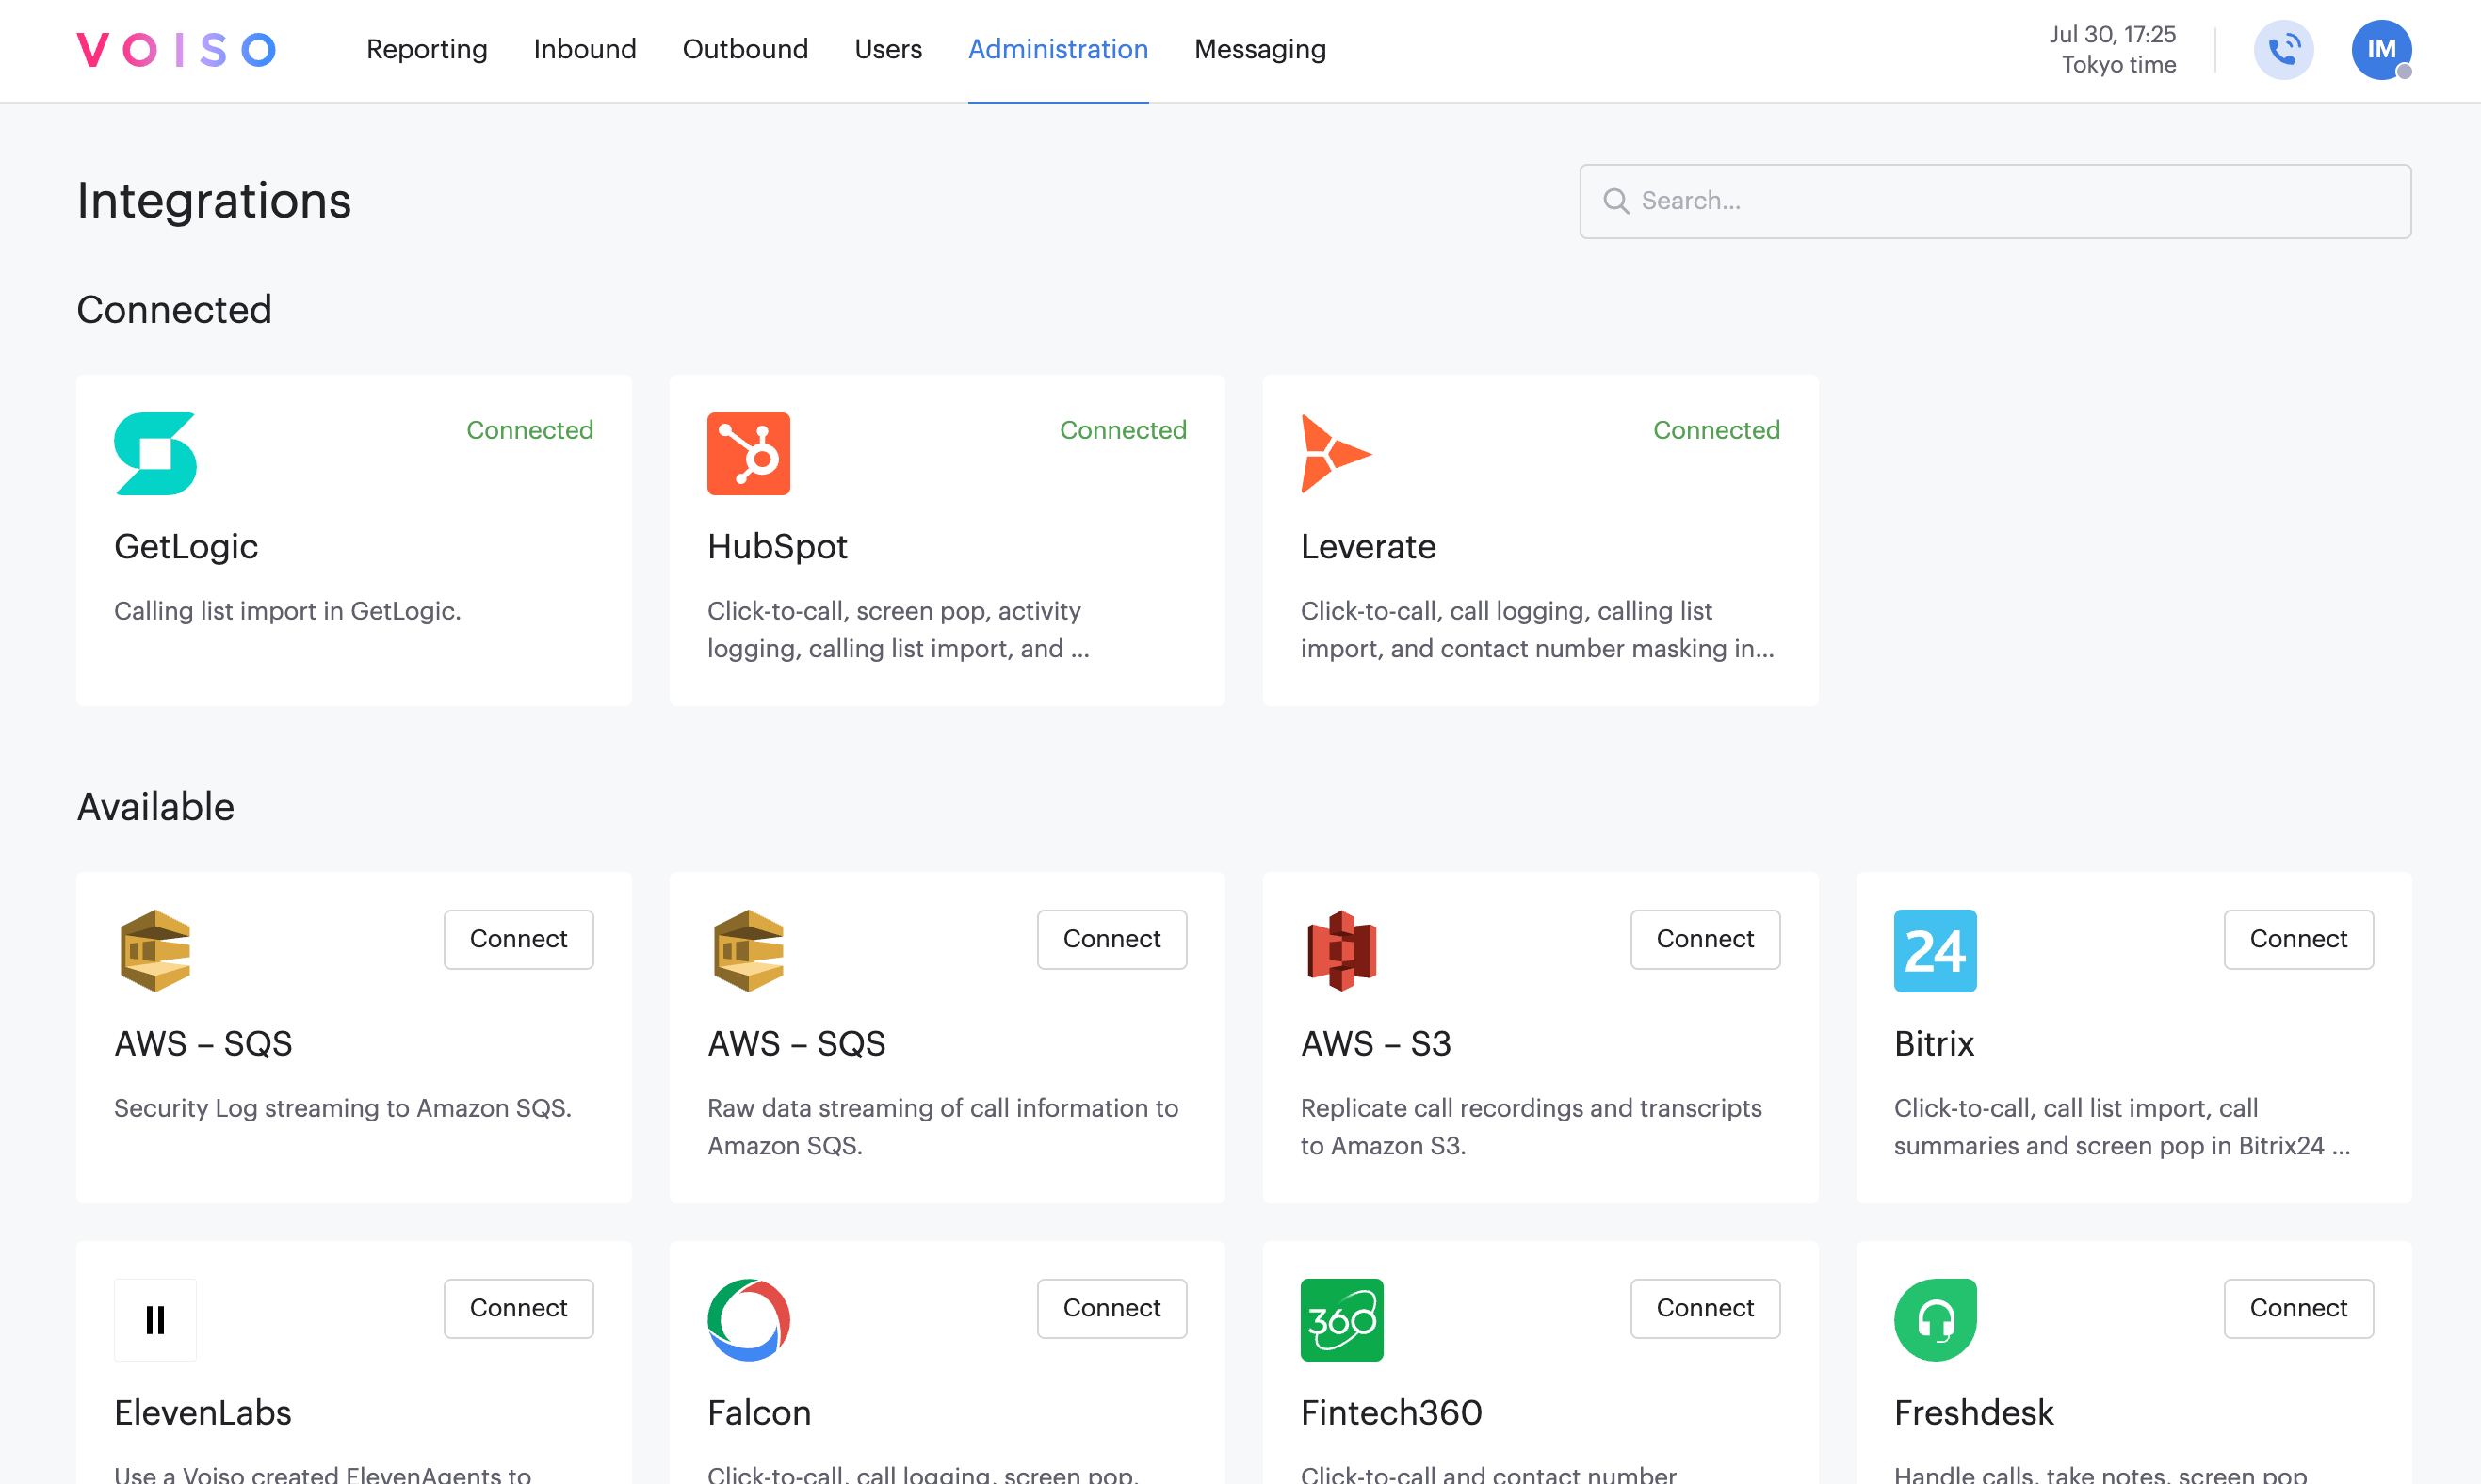Viewport: 2481px width, 1484px height.
Task: Connect the AWS S3 integration
Action: [1705, 939]
